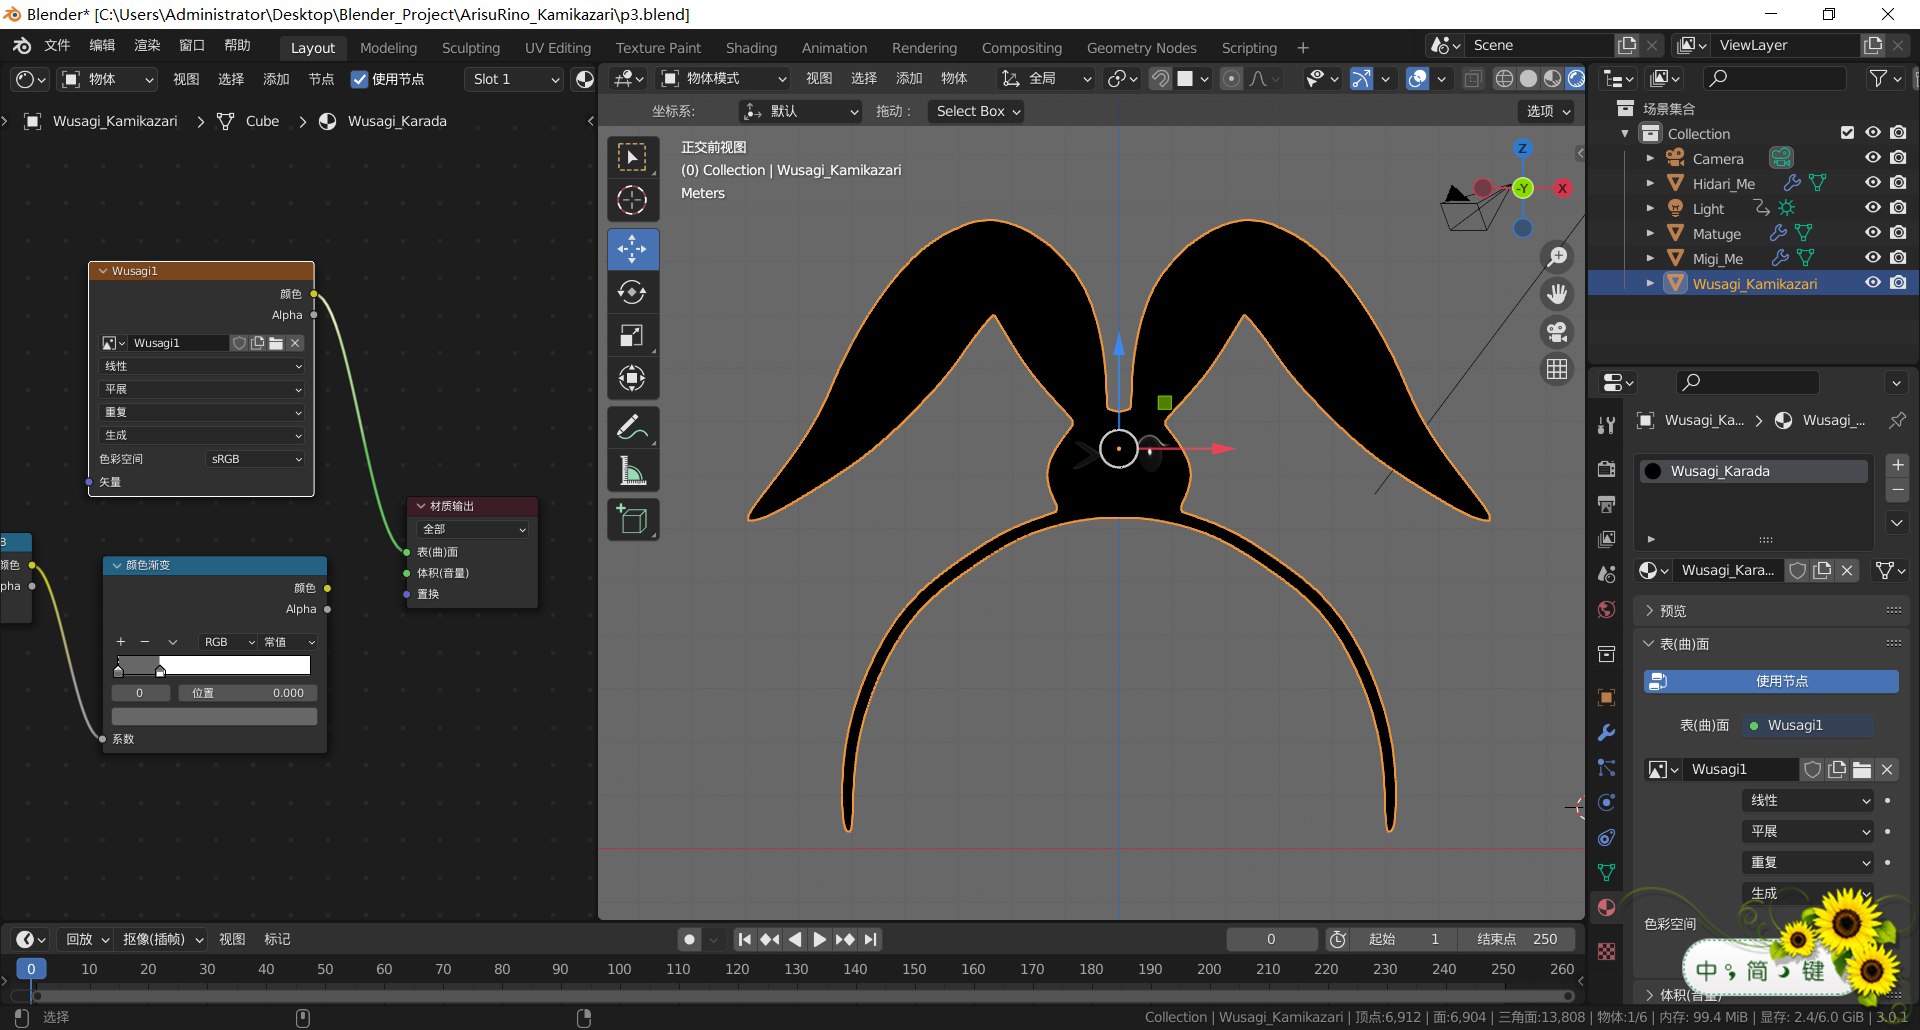Toggle camera view icon in viewport
This screenshot has height=1030, width=1920.
click(x=1557, y=332)
